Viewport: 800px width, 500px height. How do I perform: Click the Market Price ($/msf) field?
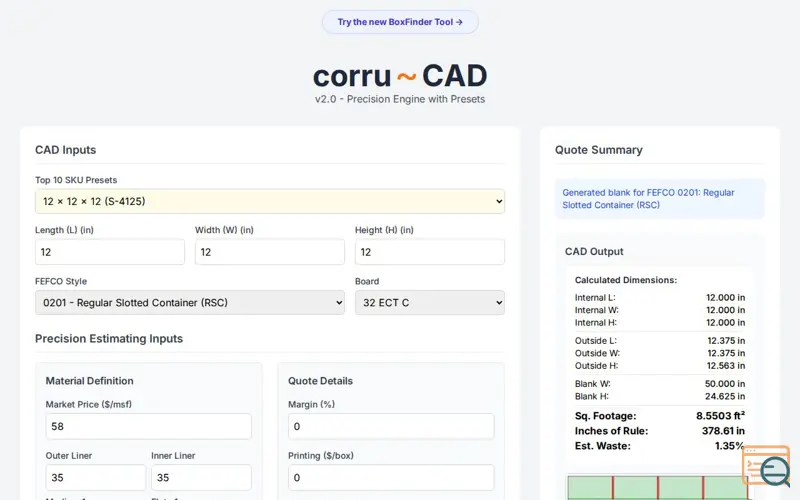point(148,427)
